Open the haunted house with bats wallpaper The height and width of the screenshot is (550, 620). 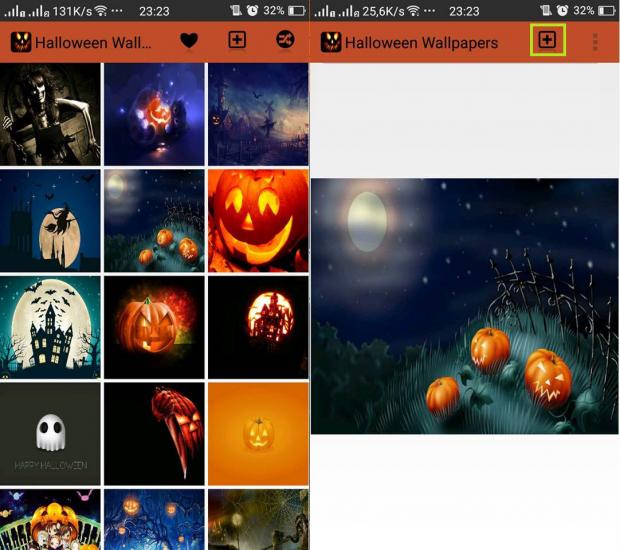[50, 326]
